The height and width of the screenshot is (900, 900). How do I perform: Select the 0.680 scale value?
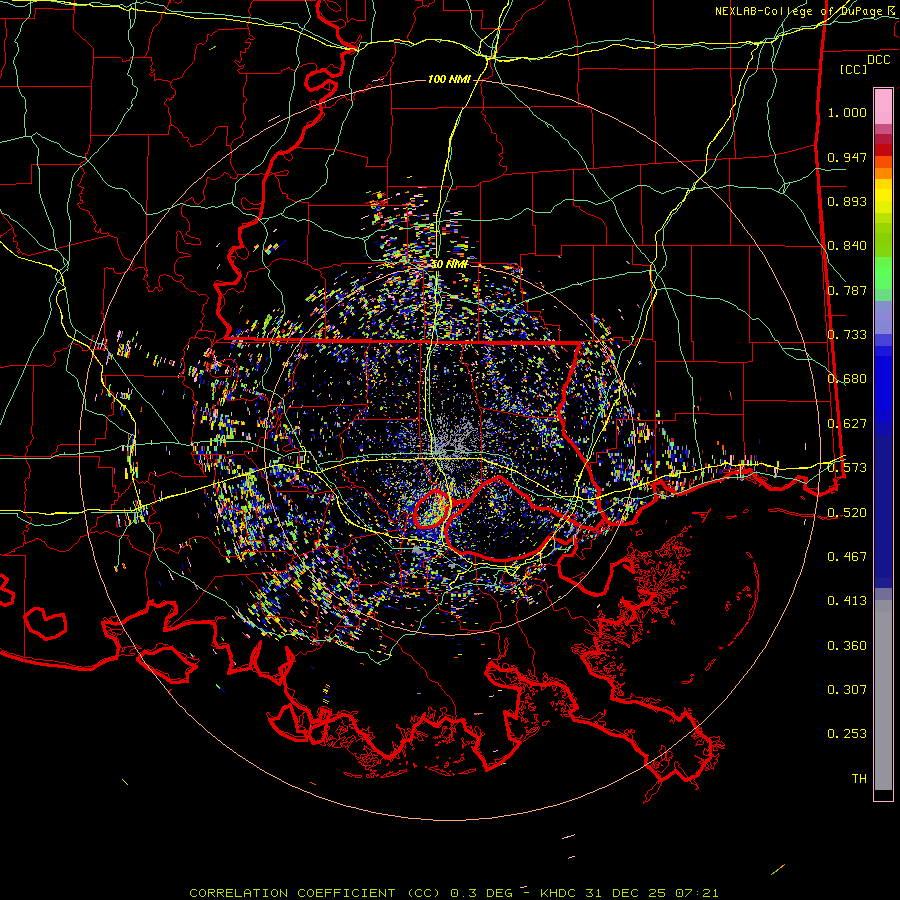[x=847, y=379]
